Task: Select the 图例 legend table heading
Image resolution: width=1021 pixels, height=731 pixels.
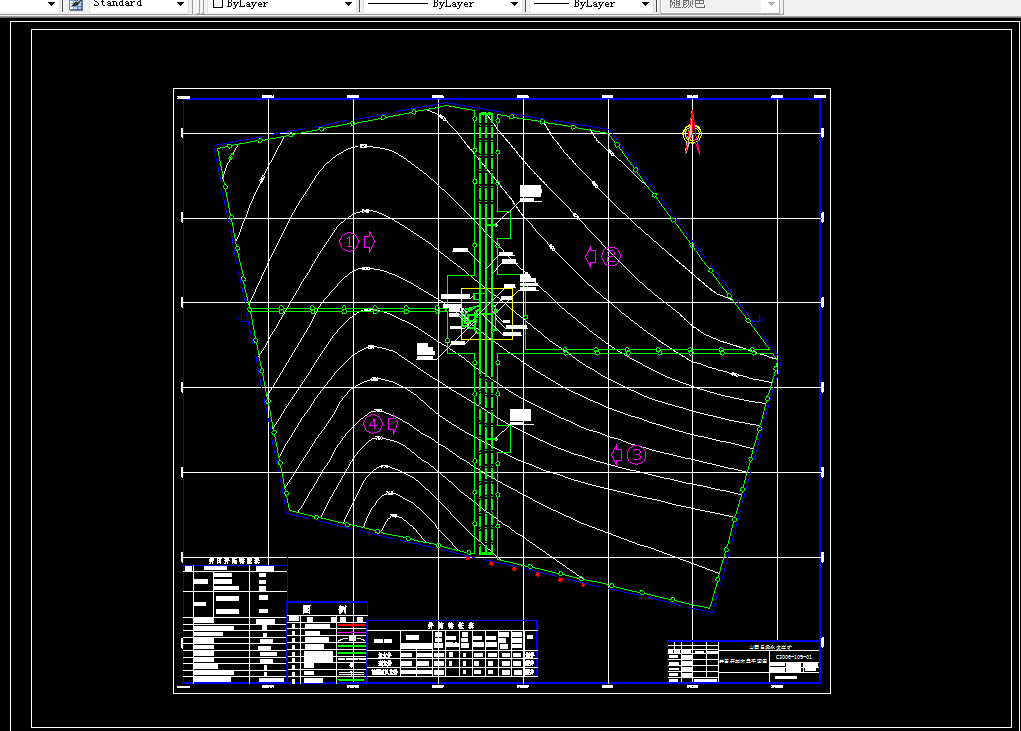Action: tap(324, 610)
